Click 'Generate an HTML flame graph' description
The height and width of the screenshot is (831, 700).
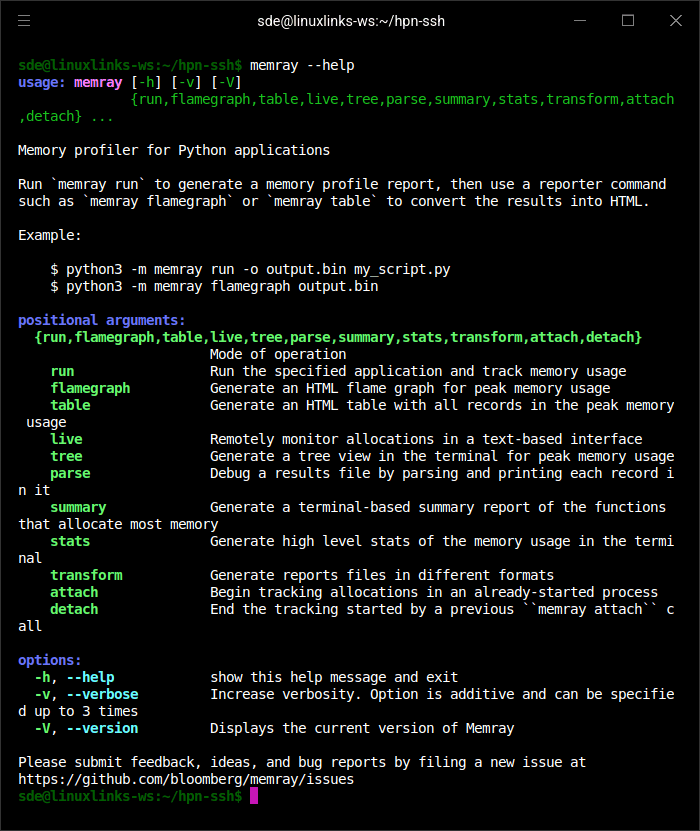point(410,388)
